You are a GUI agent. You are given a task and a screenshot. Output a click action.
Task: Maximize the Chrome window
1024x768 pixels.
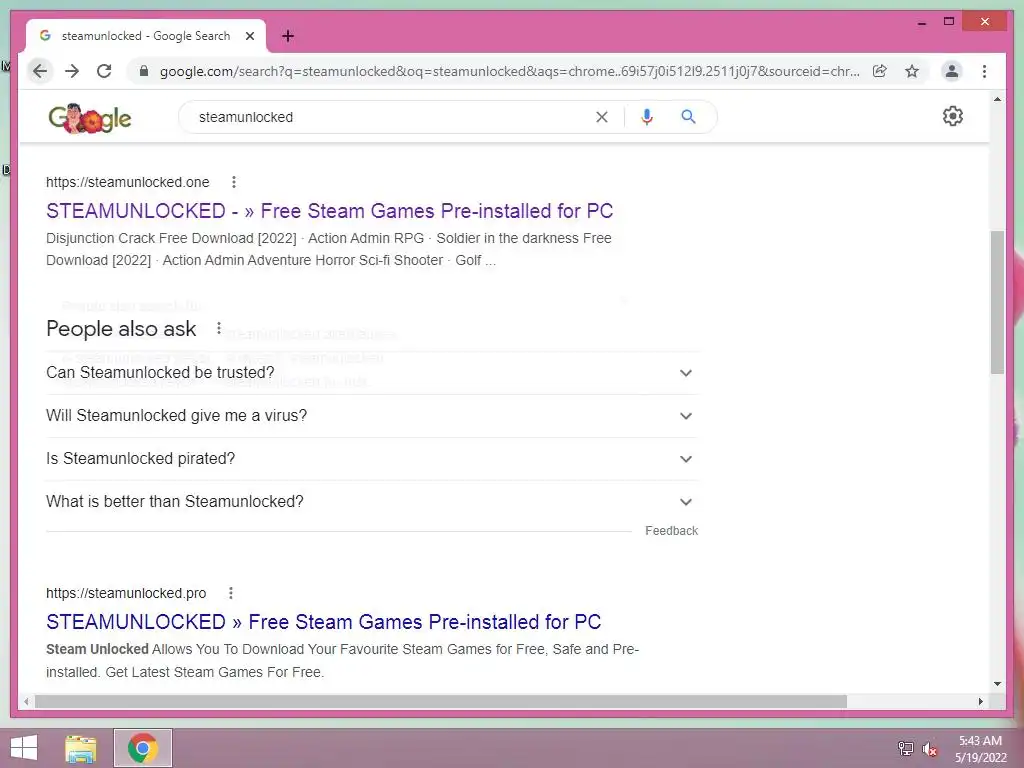pyautogui.click(x=949, y=22)
